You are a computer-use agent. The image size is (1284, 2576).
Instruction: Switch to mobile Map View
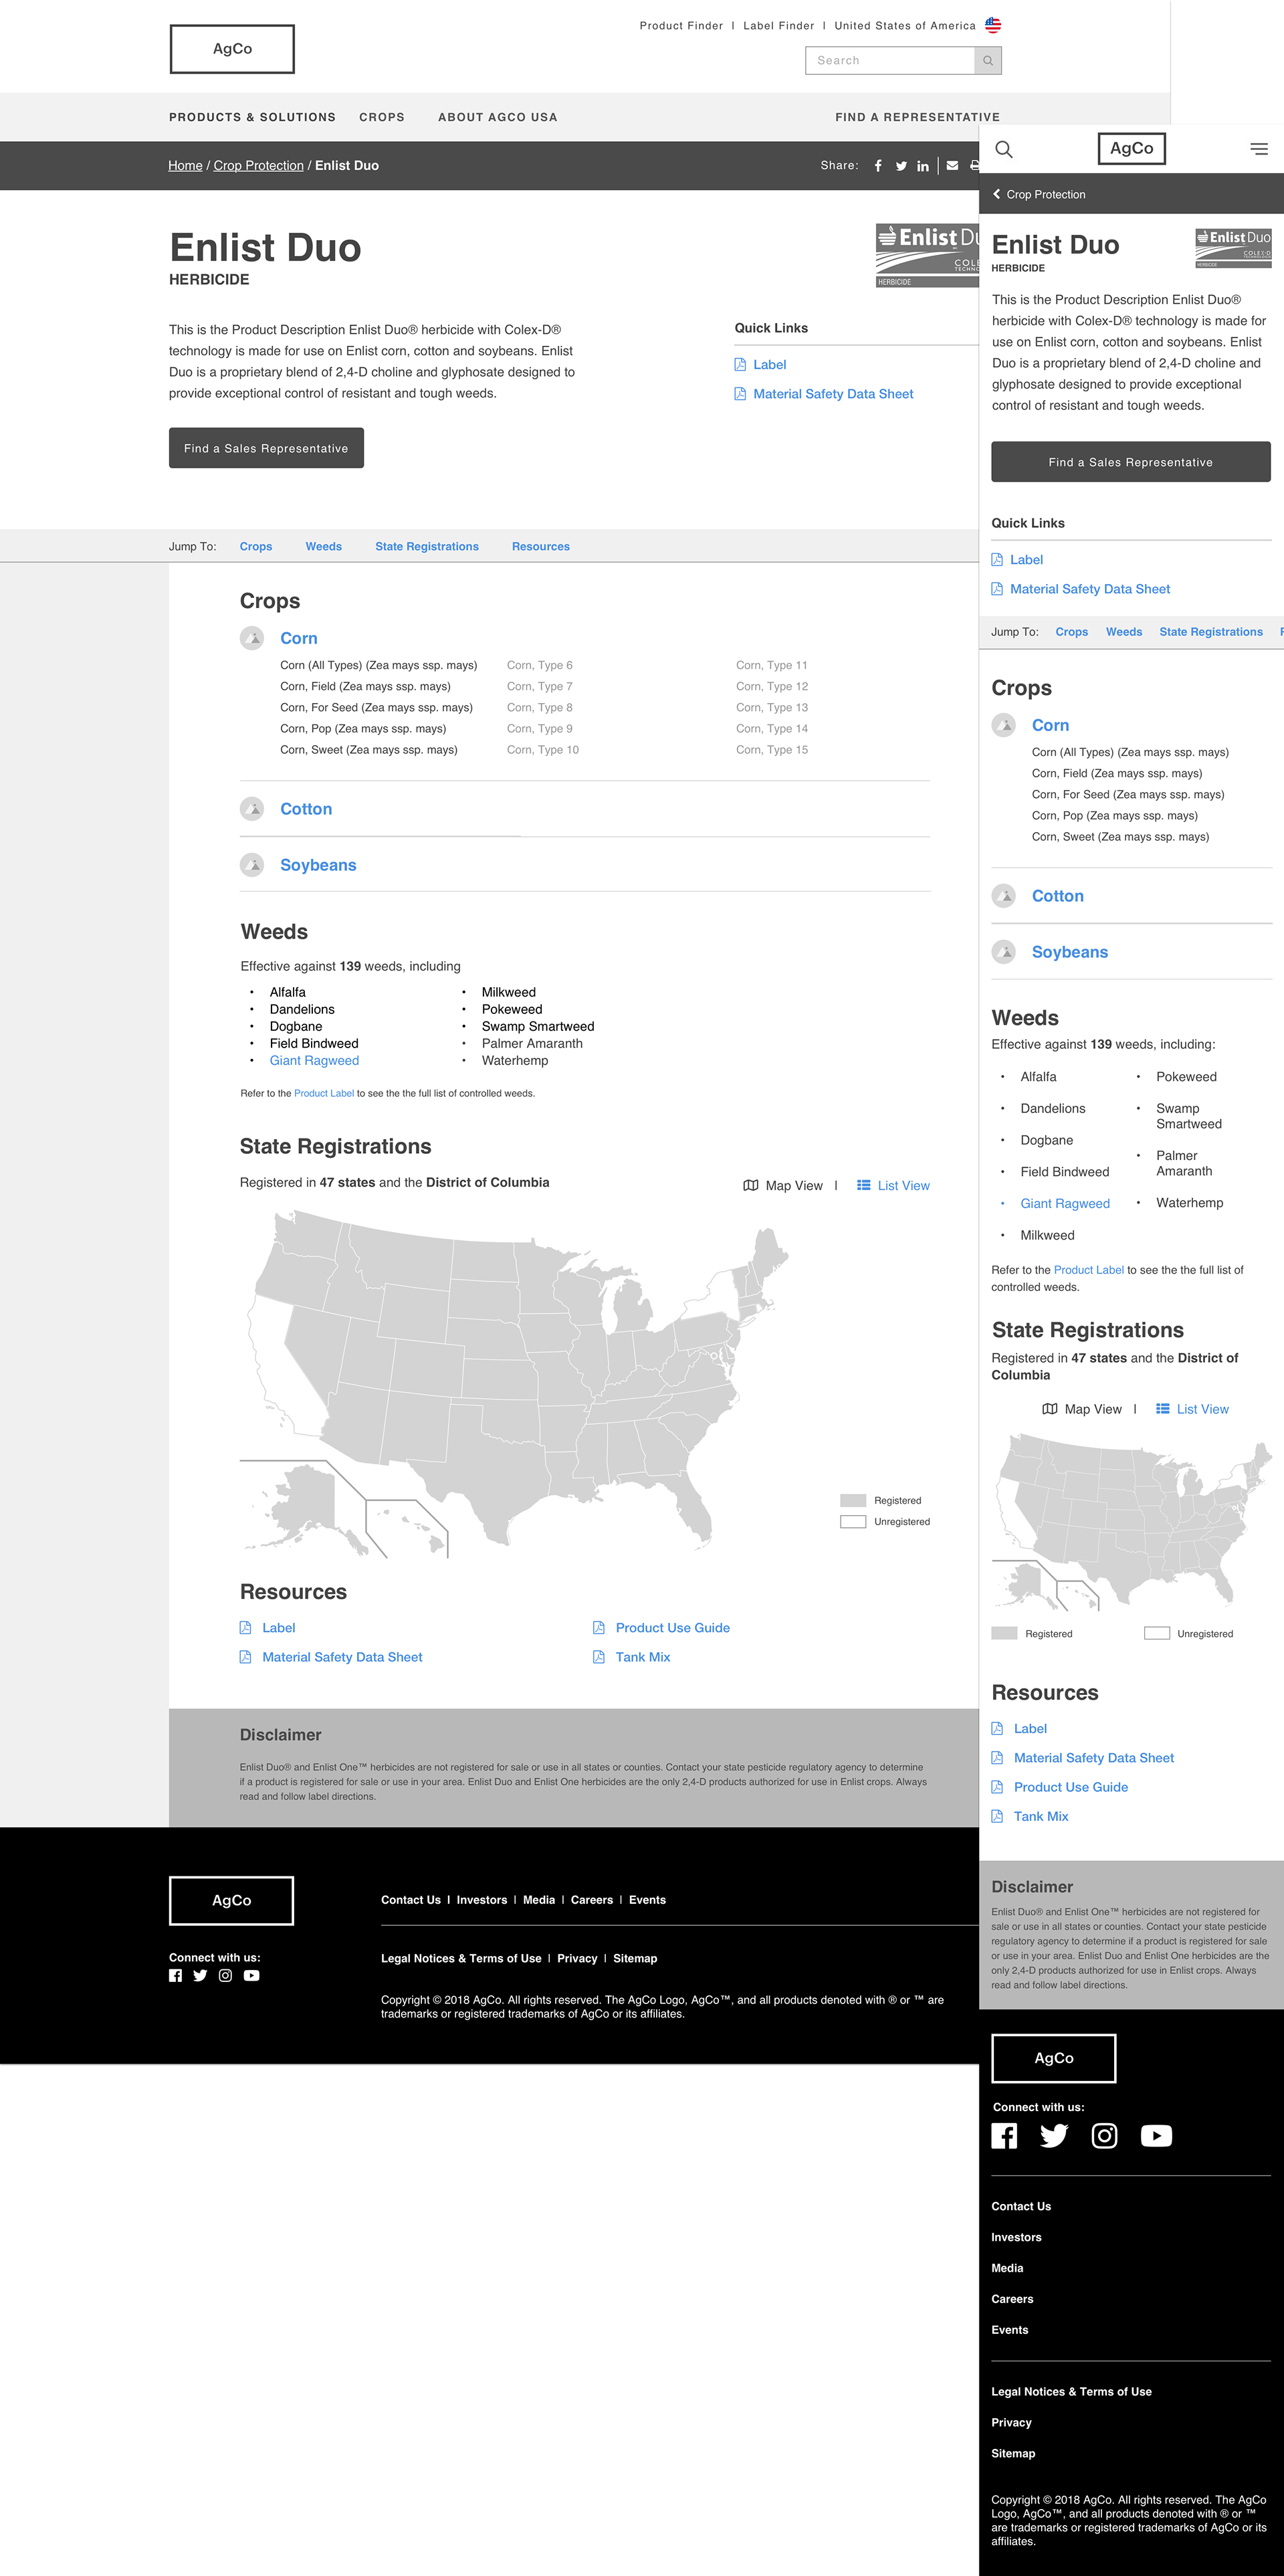tap(1082, 1409)
